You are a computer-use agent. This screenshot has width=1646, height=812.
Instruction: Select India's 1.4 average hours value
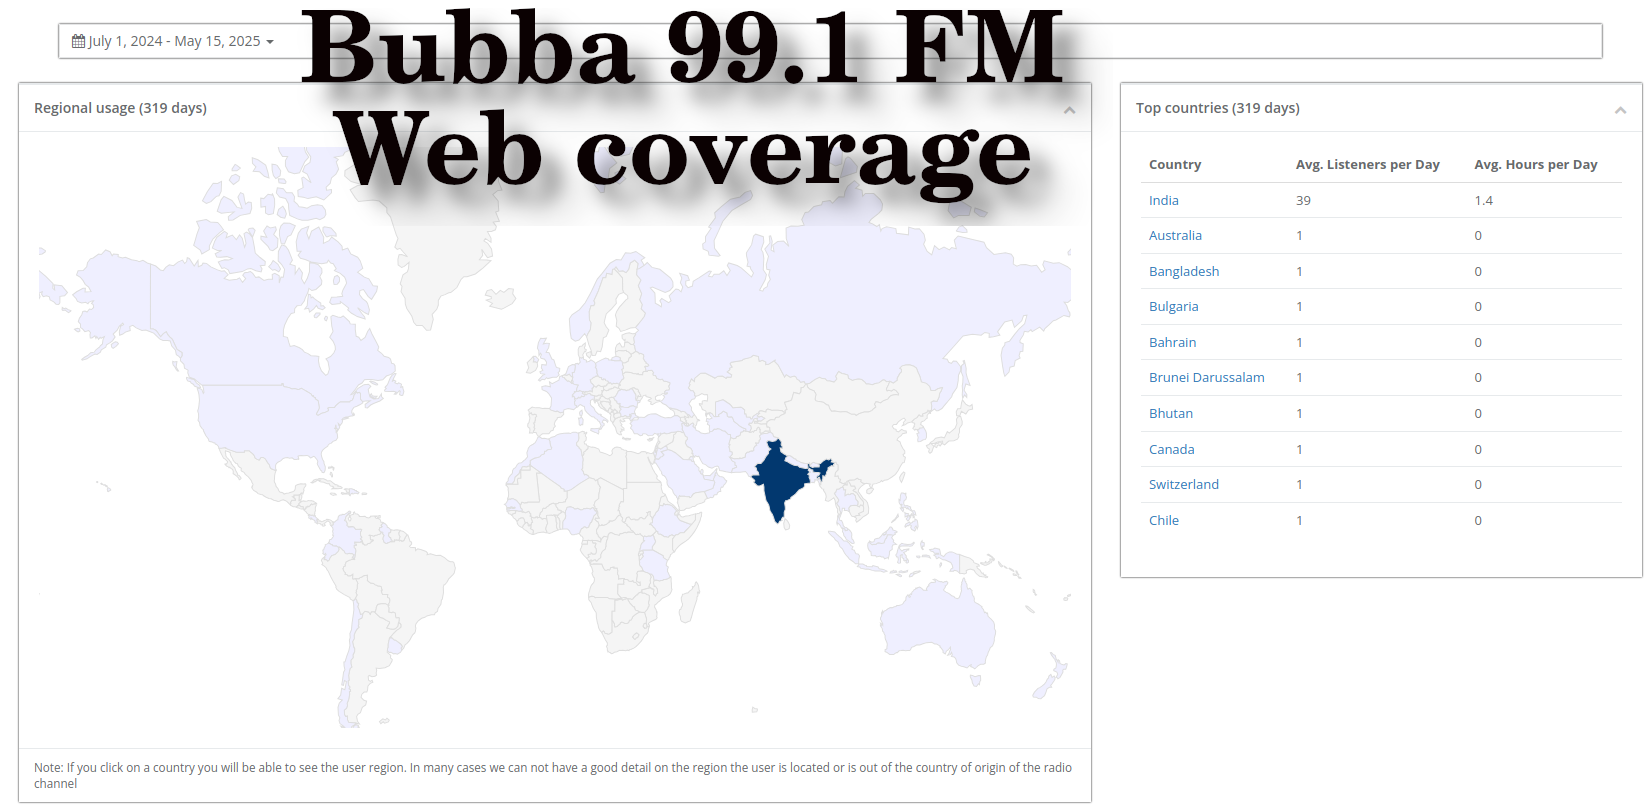point(1483,201)
